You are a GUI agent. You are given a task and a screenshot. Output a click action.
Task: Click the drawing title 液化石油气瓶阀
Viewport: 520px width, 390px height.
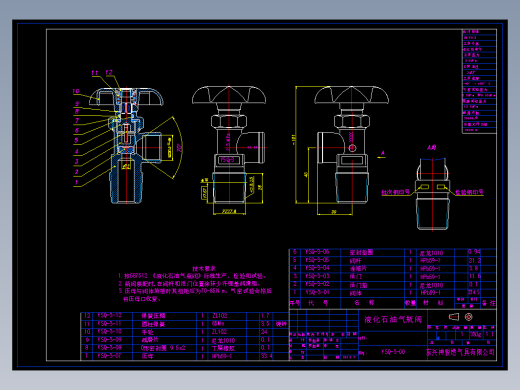click(393, 319)
